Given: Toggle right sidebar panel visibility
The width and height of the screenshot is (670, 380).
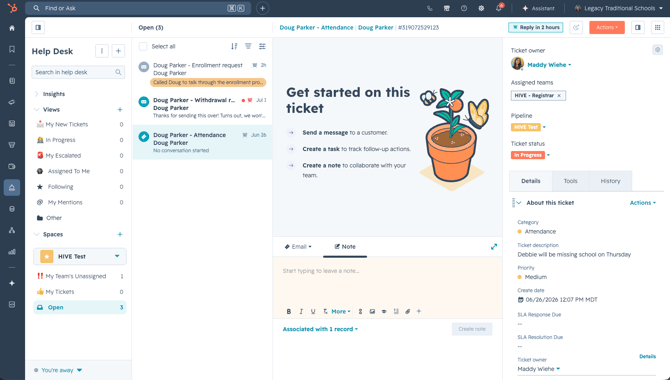Looking at the screenshot, I should click(x=638, y=27).
